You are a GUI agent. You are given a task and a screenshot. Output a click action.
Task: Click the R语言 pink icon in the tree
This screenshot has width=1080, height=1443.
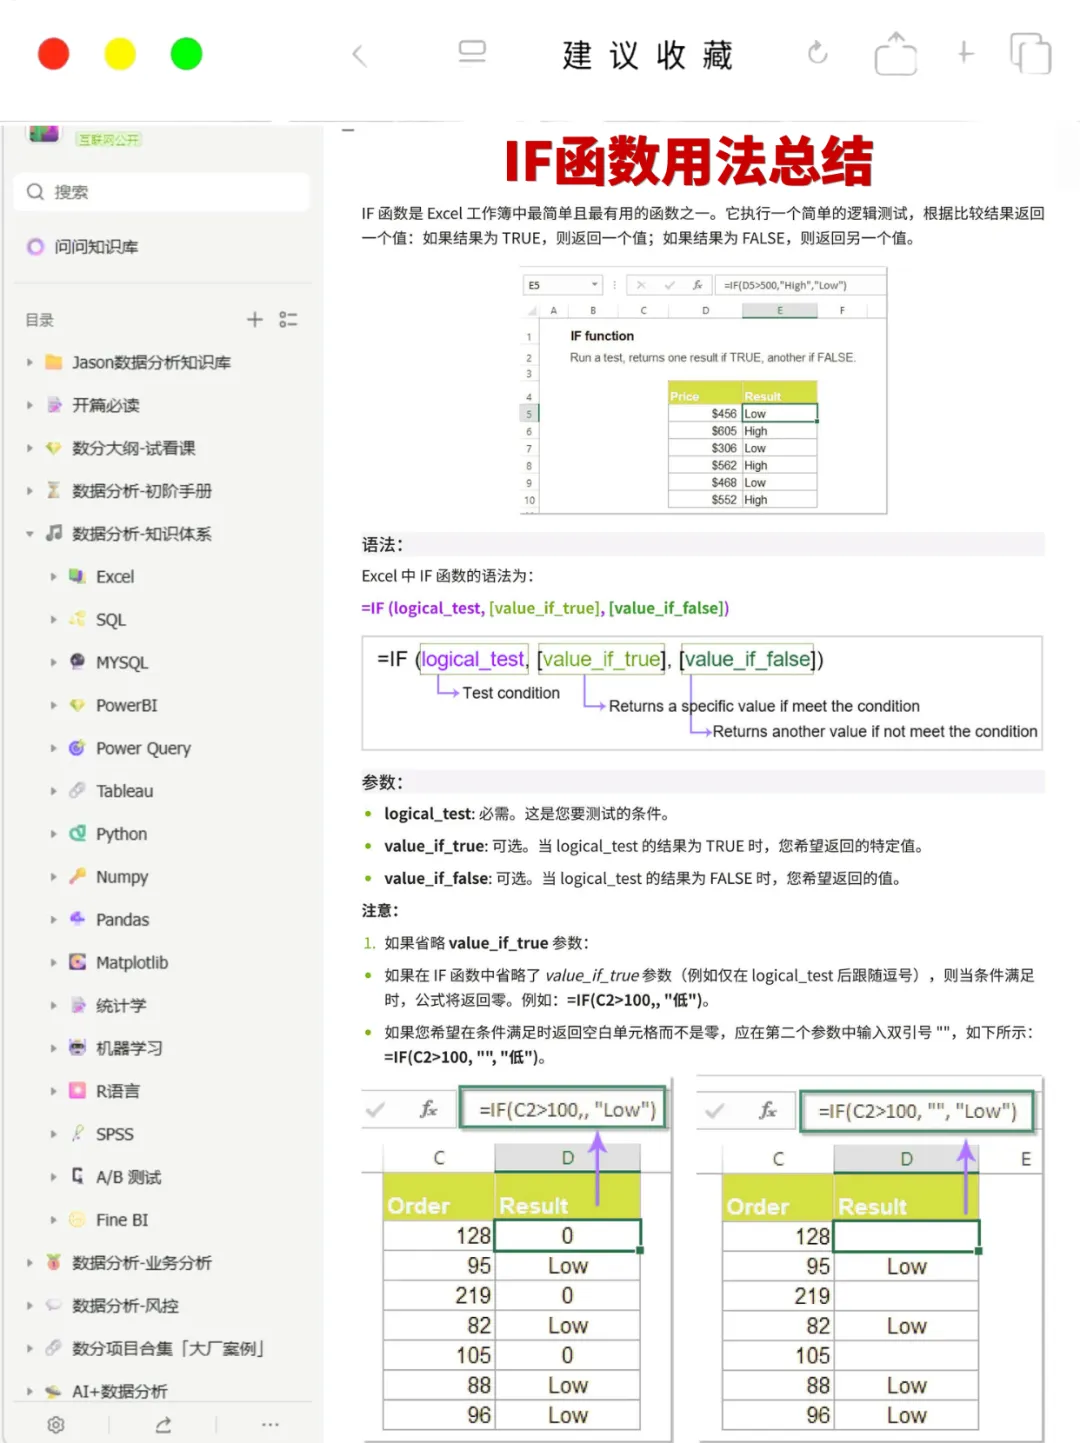pos(77,1090)
